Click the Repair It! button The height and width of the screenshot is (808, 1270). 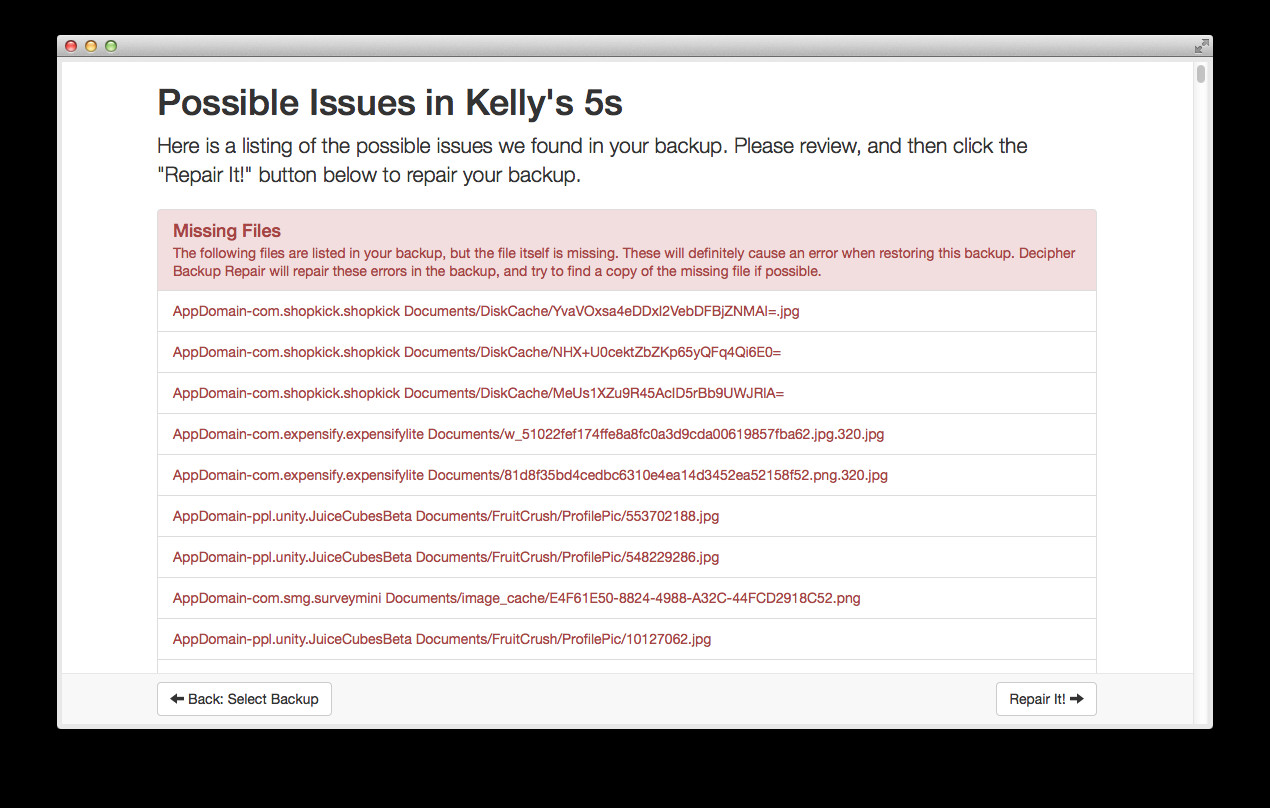point(1046,699)
